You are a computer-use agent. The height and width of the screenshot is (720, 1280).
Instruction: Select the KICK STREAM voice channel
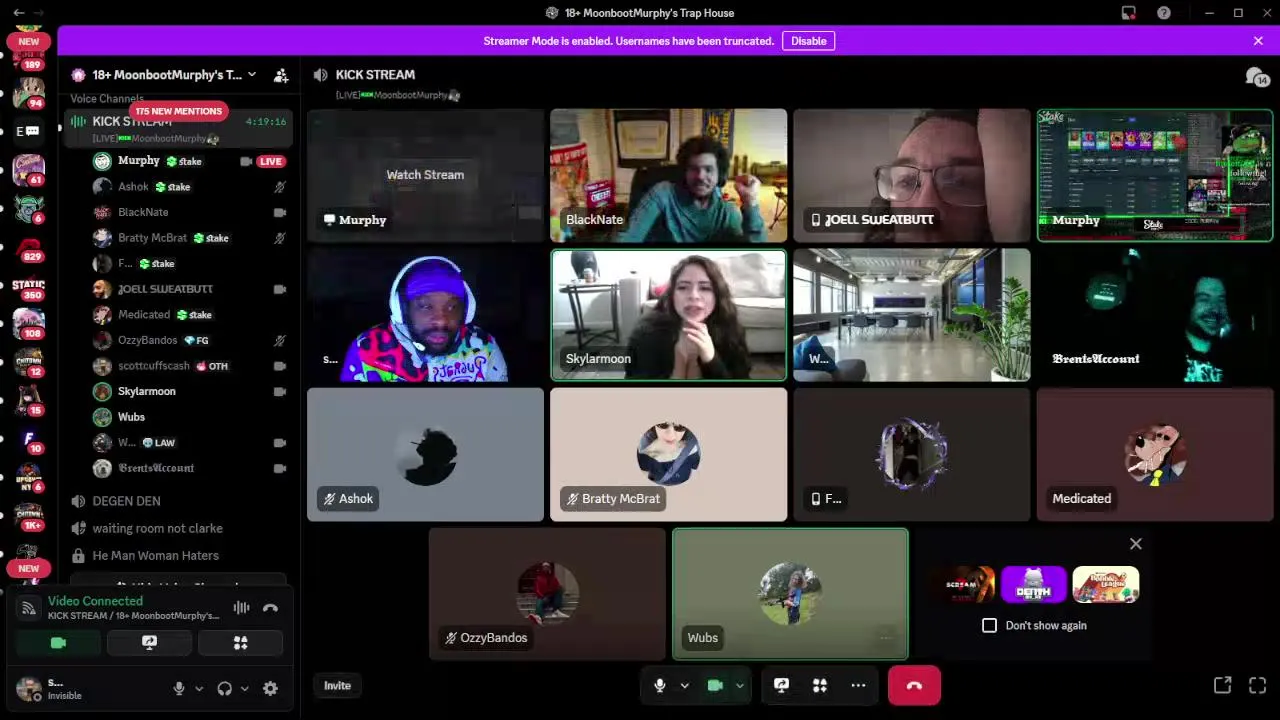[x=179, y=128]
